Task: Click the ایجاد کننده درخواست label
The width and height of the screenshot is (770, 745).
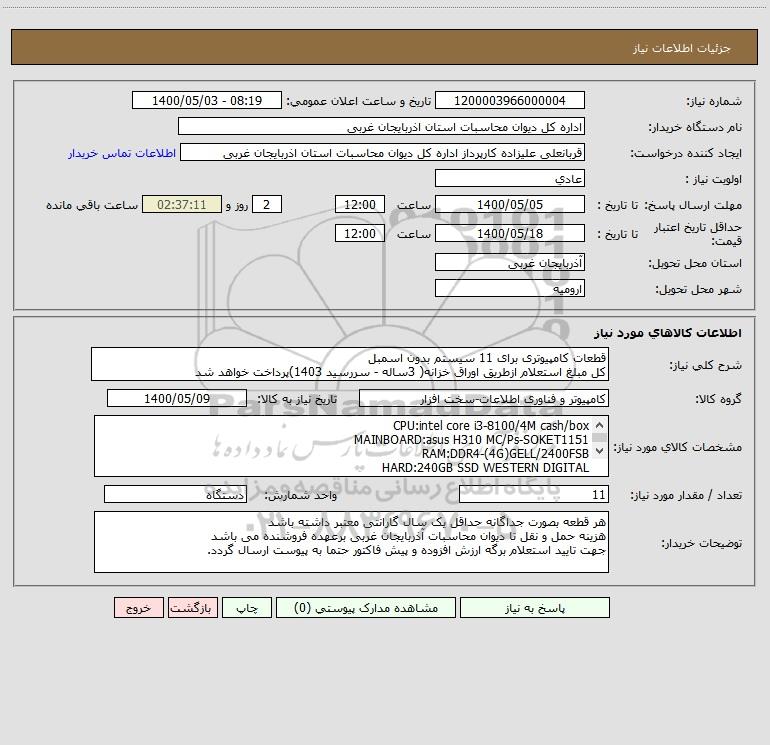Action: coord(686,153)
